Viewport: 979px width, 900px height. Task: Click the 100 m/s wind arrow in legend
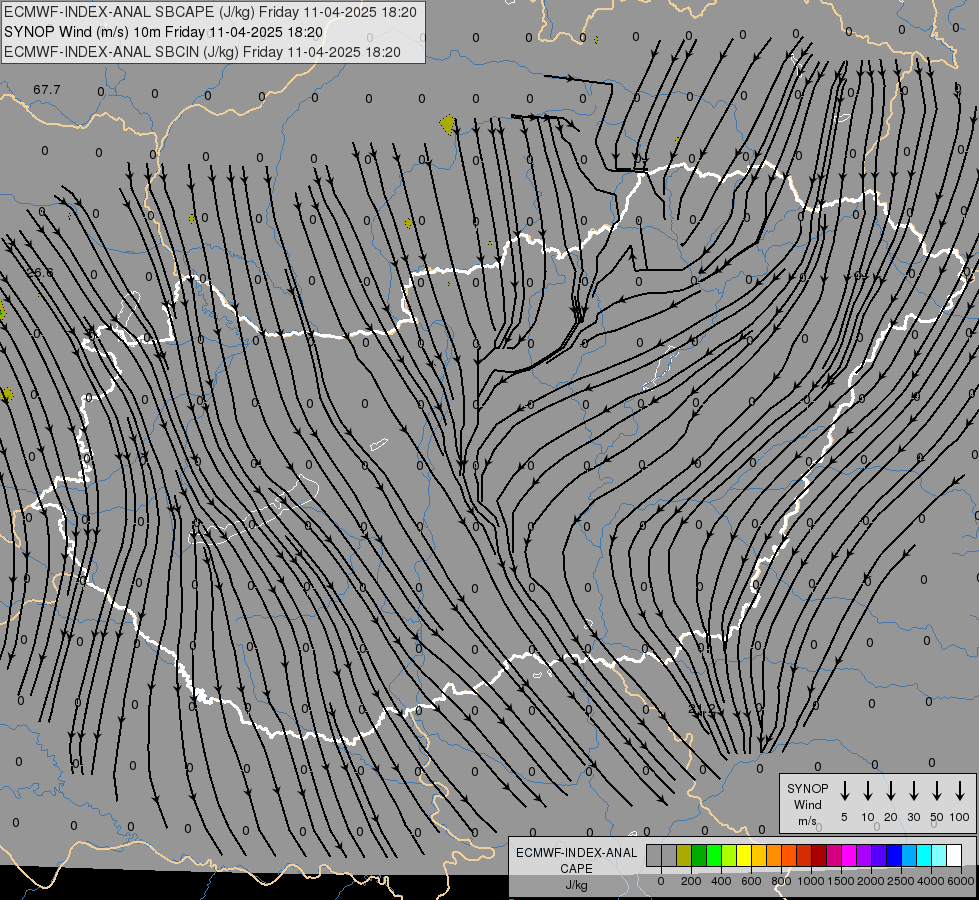[x=960, y=791]
